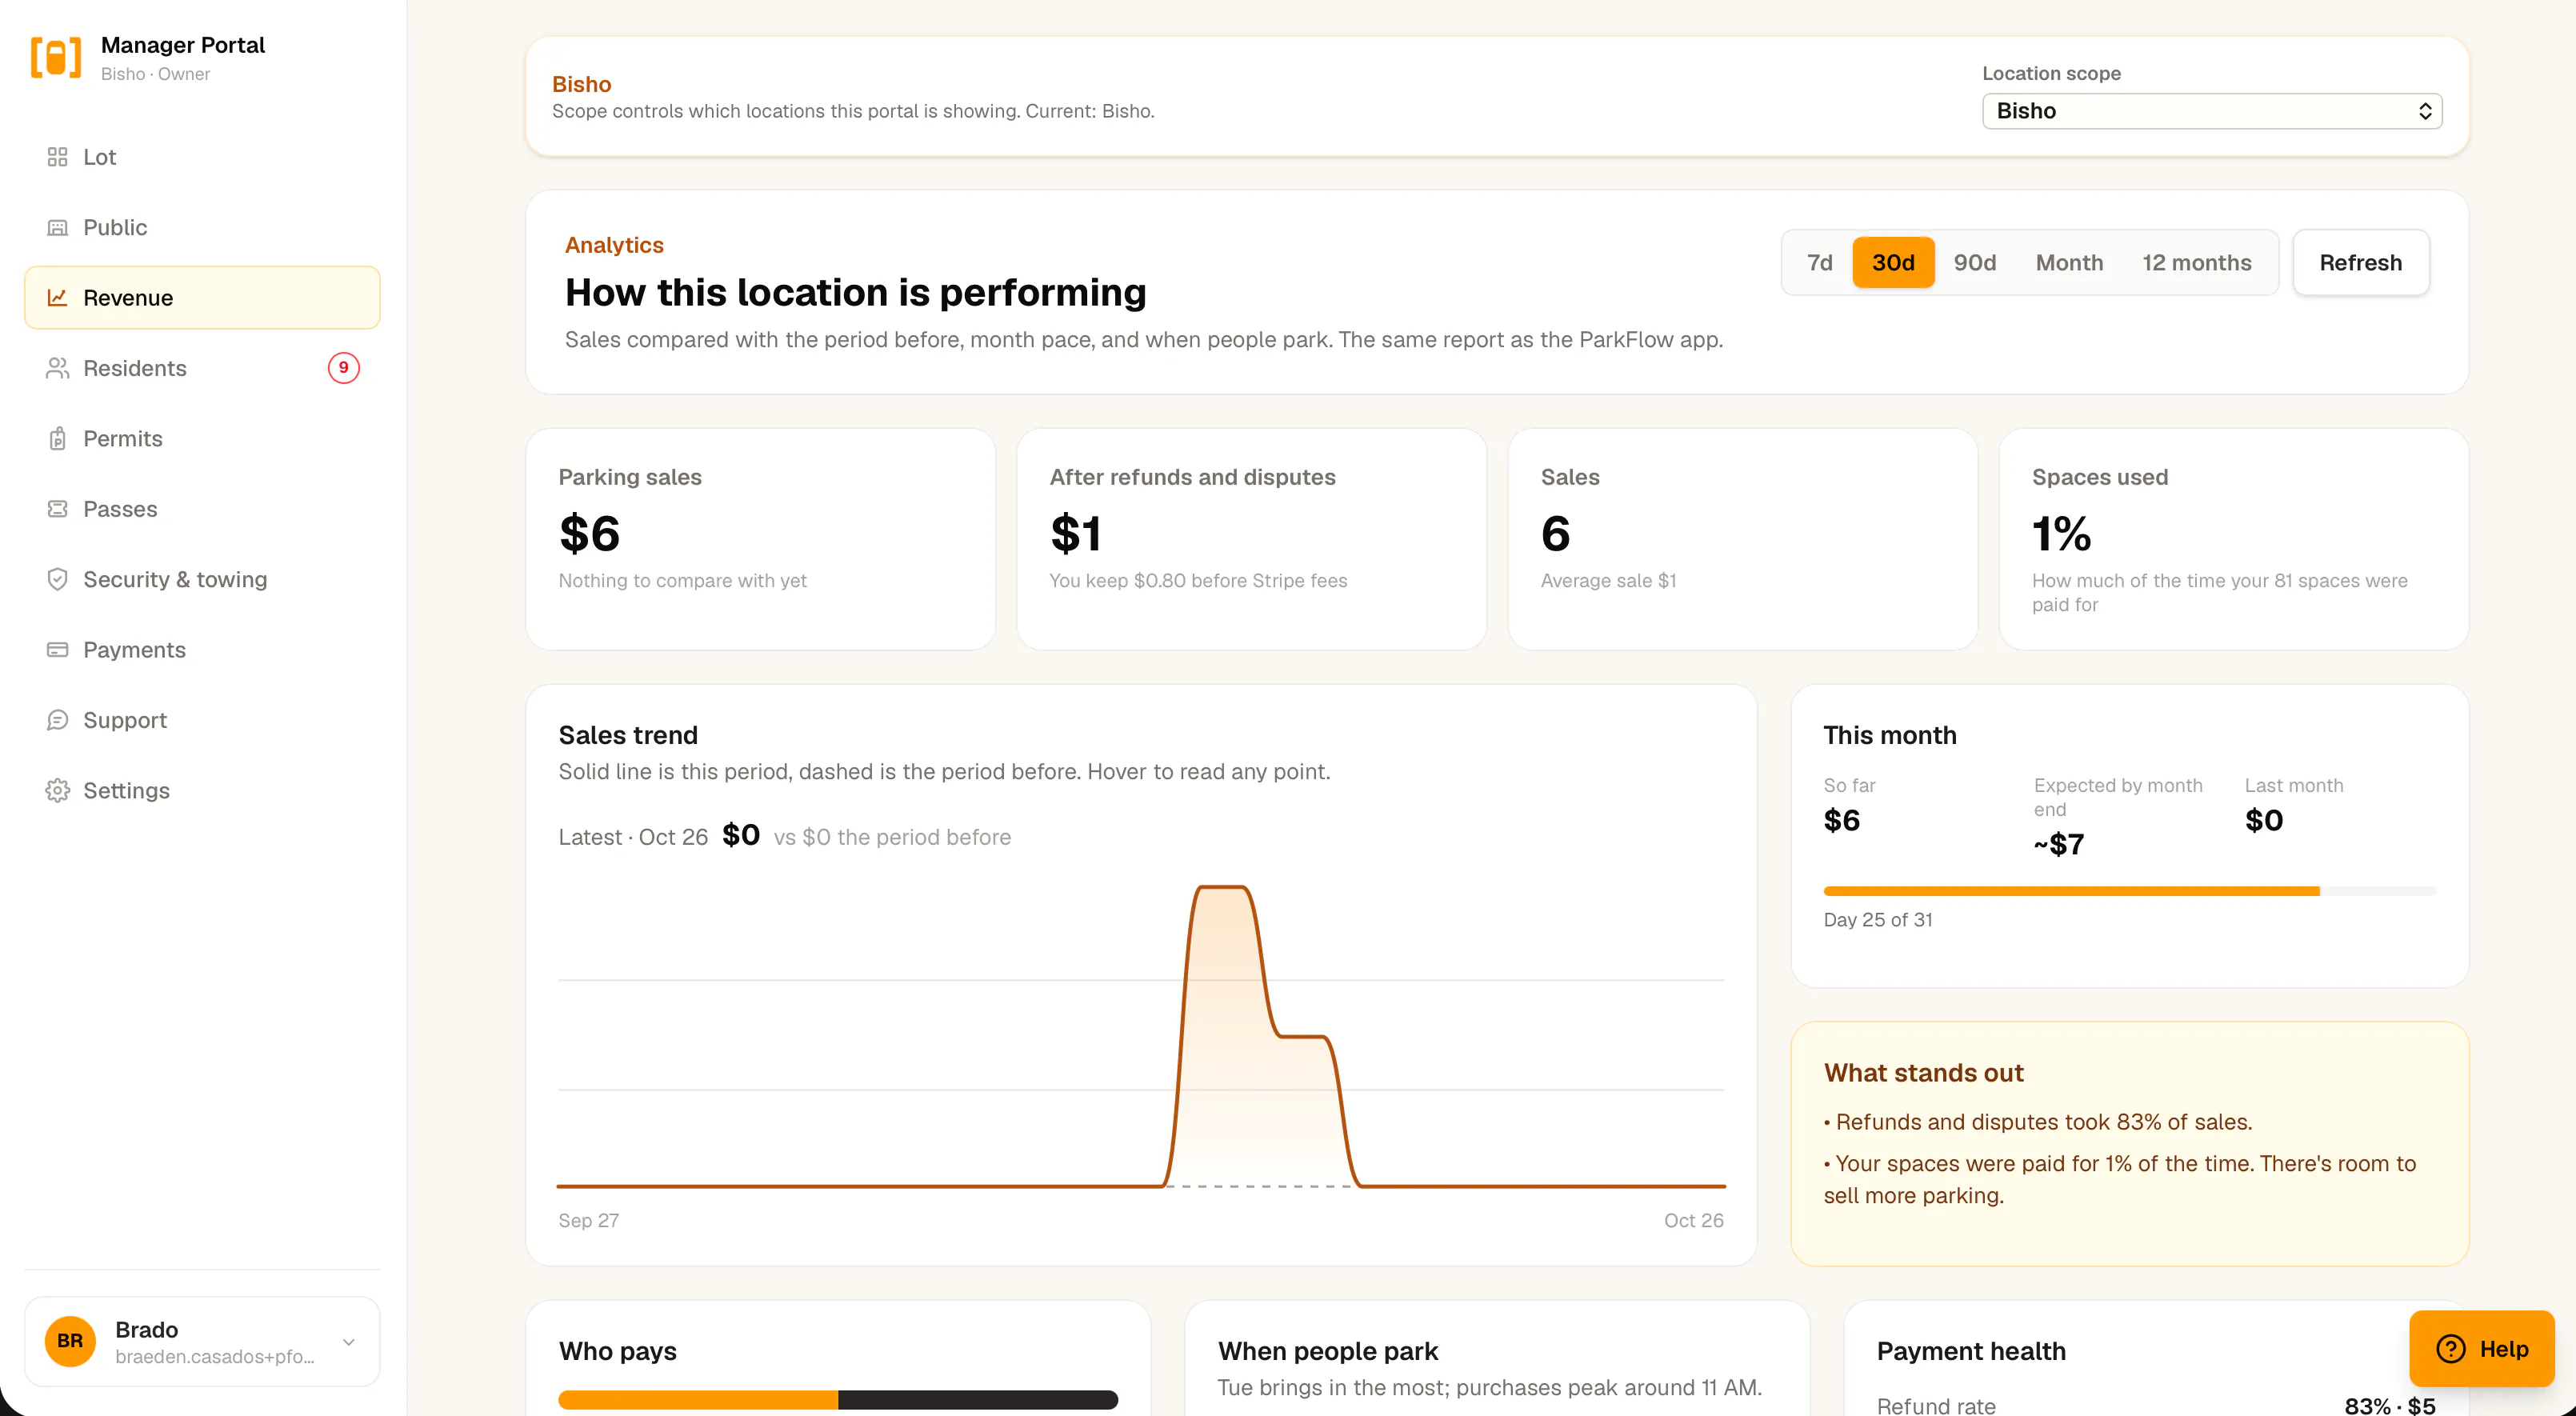
Task: Open the Lot grid icon
Action: click(x=57, y=157)
